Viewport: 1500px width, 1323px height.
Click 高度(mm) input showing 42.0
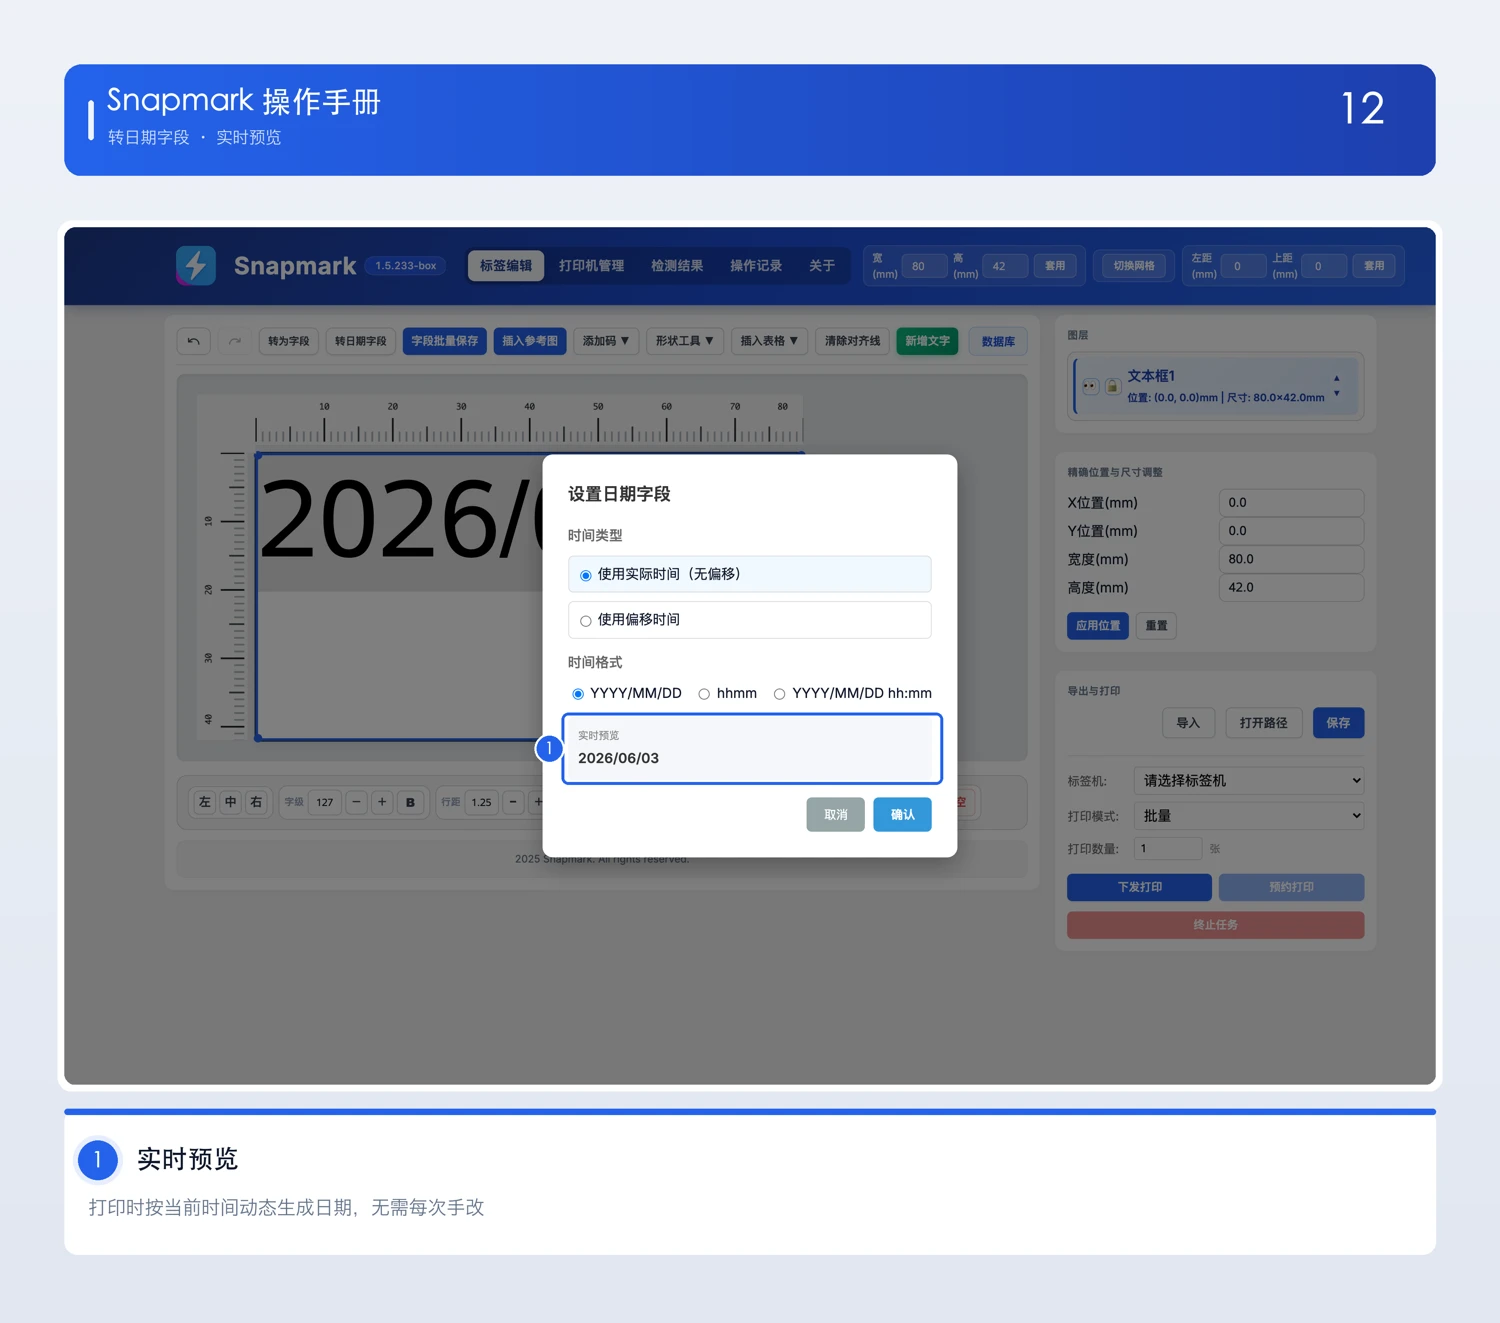point(1291,588)
